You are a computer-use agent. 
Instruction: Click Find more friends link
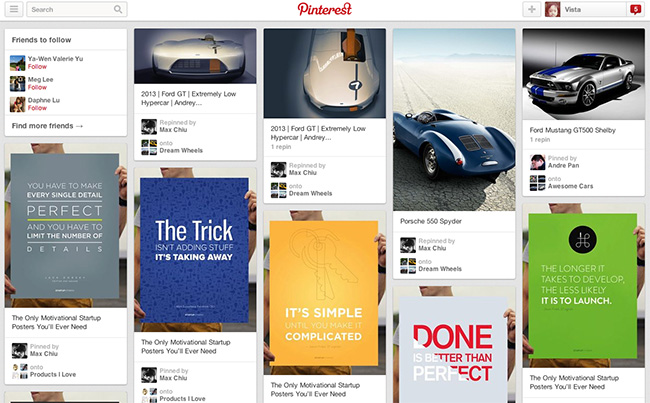tap(47, 126)
